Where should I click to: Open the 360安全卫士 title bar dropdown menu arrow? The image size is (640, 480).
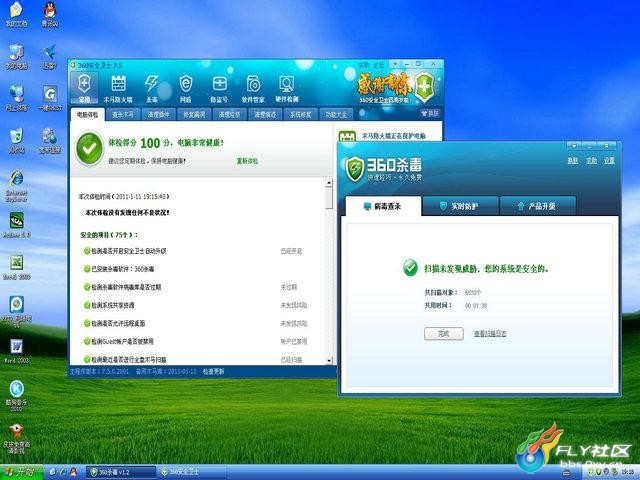[394, 64]
